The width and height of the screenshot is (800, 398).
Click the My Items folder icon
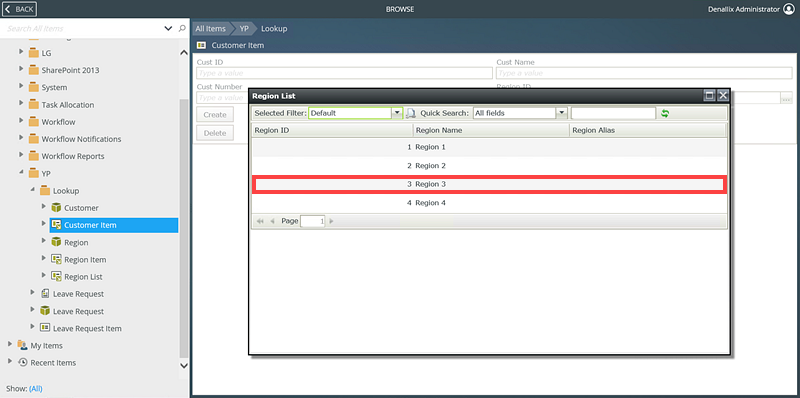pos(22,345)
